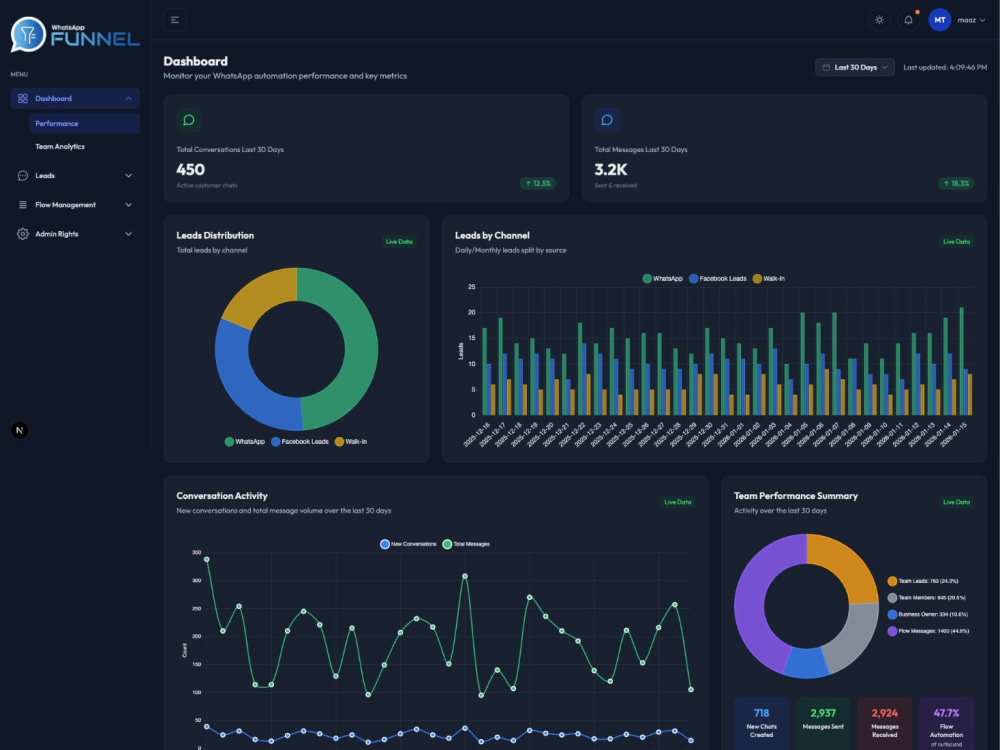Click the Leads chat bubble icon
Viewport: 1000px width, 750px height.
(x=23, y=175)
